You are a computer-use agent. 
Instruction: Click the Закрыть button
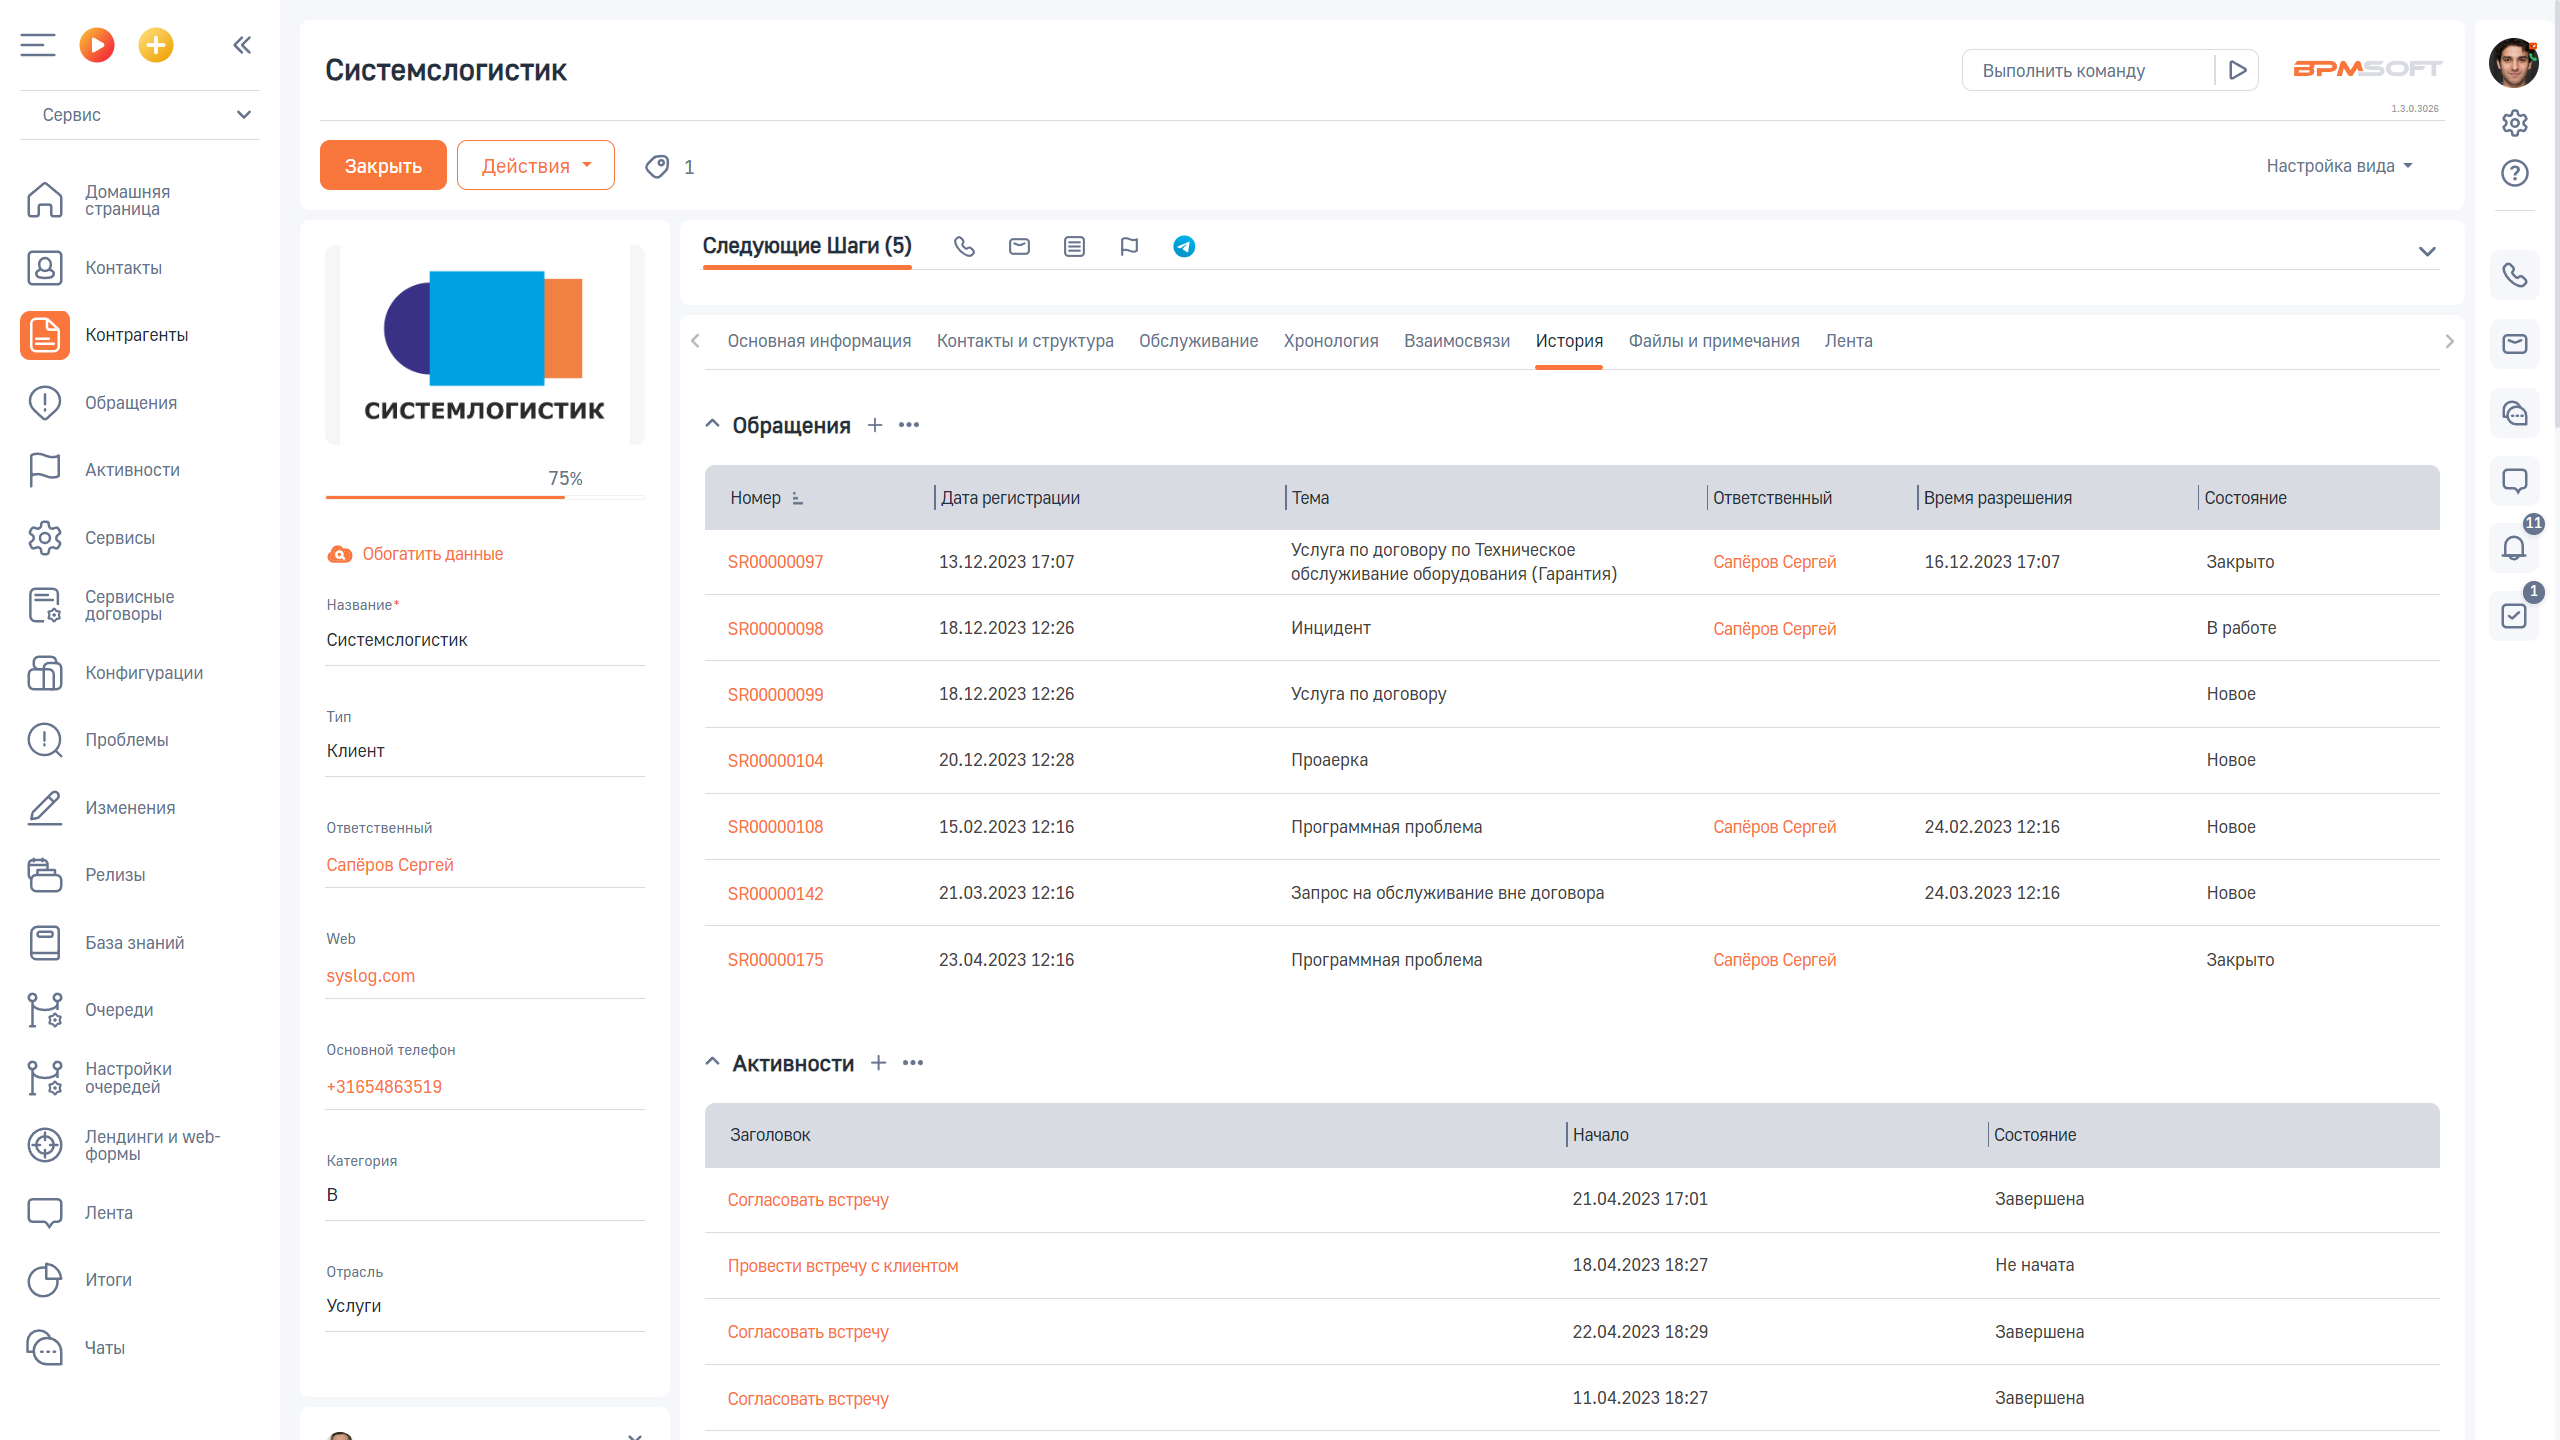point(383,166)
